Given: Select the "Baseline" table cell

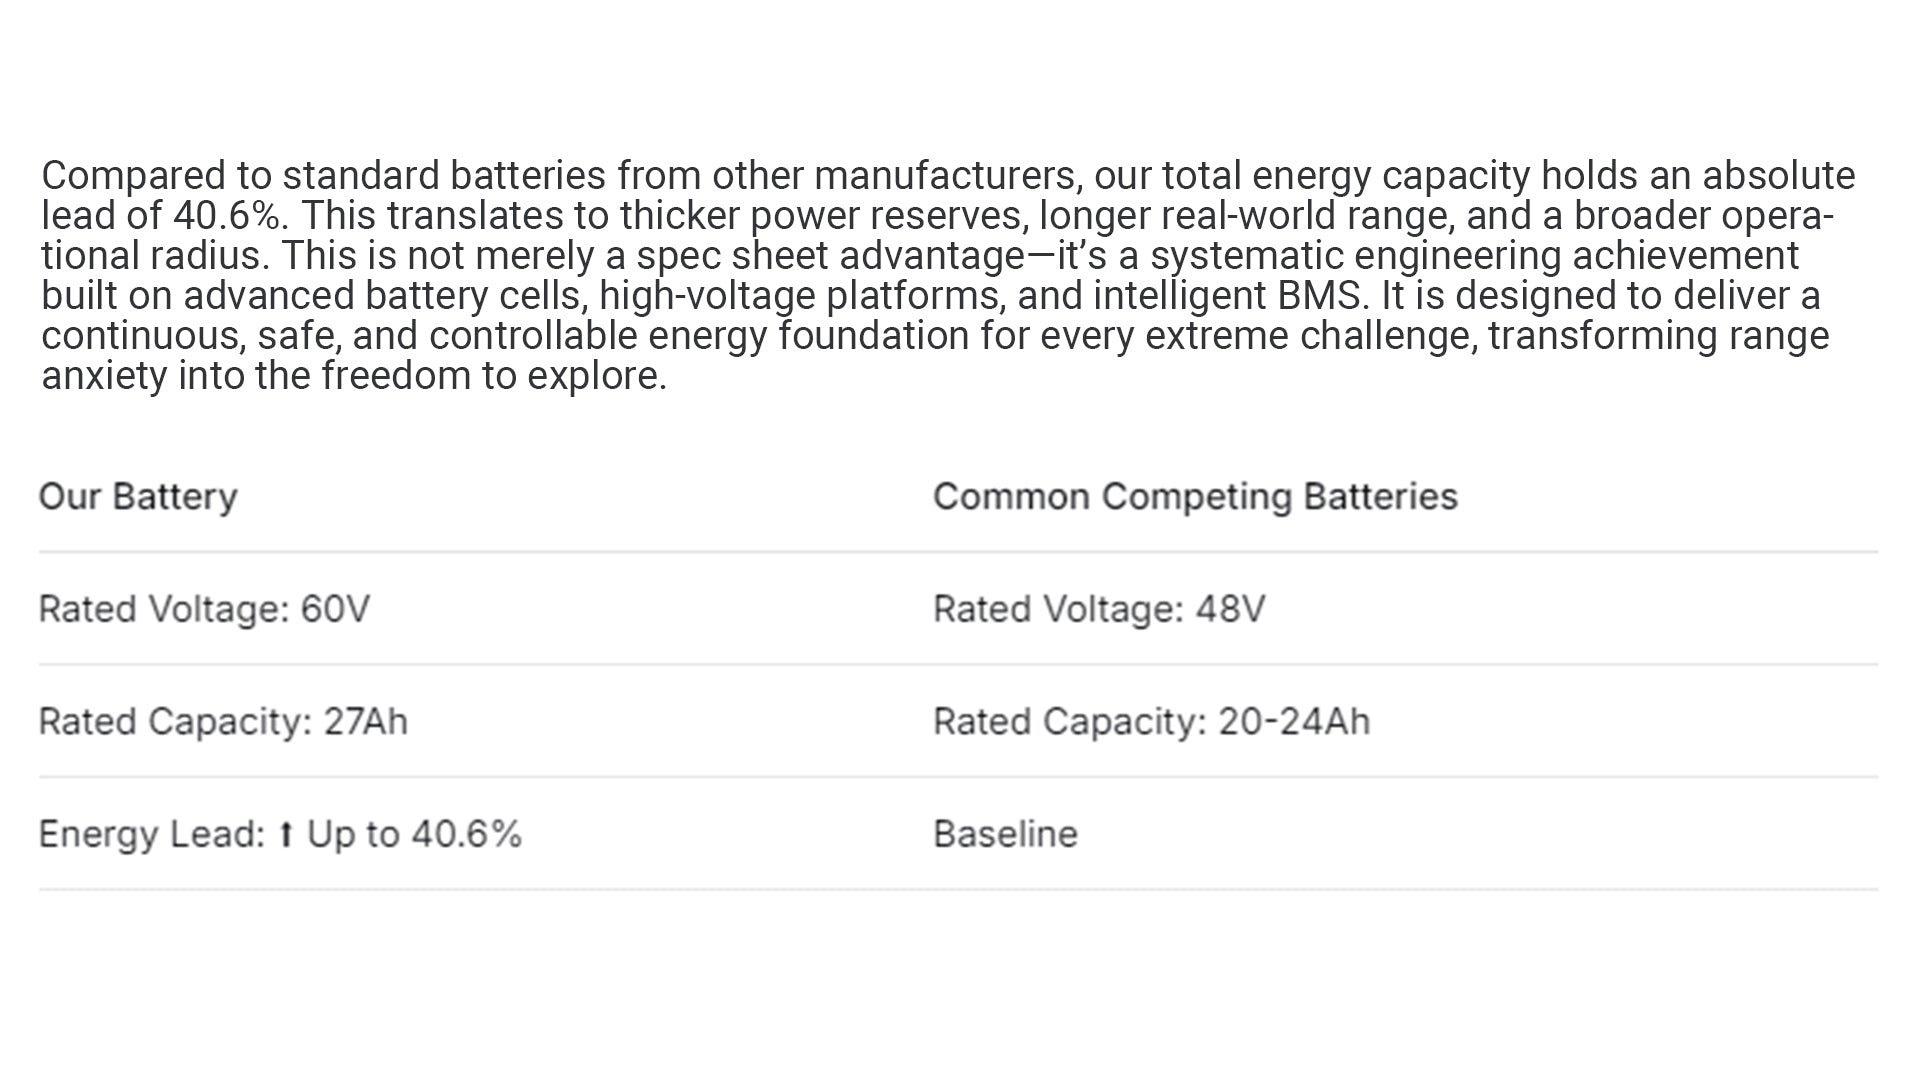Looking at the screenshot, I should pos(1005,834).
